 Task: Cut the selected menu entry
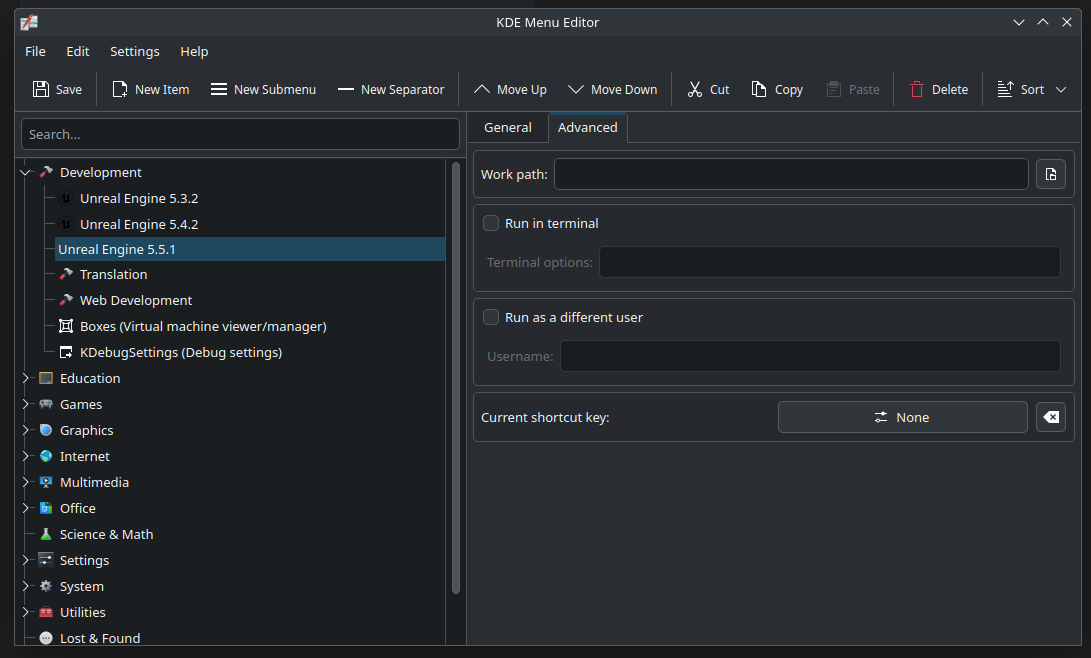[x=694, y=89]
